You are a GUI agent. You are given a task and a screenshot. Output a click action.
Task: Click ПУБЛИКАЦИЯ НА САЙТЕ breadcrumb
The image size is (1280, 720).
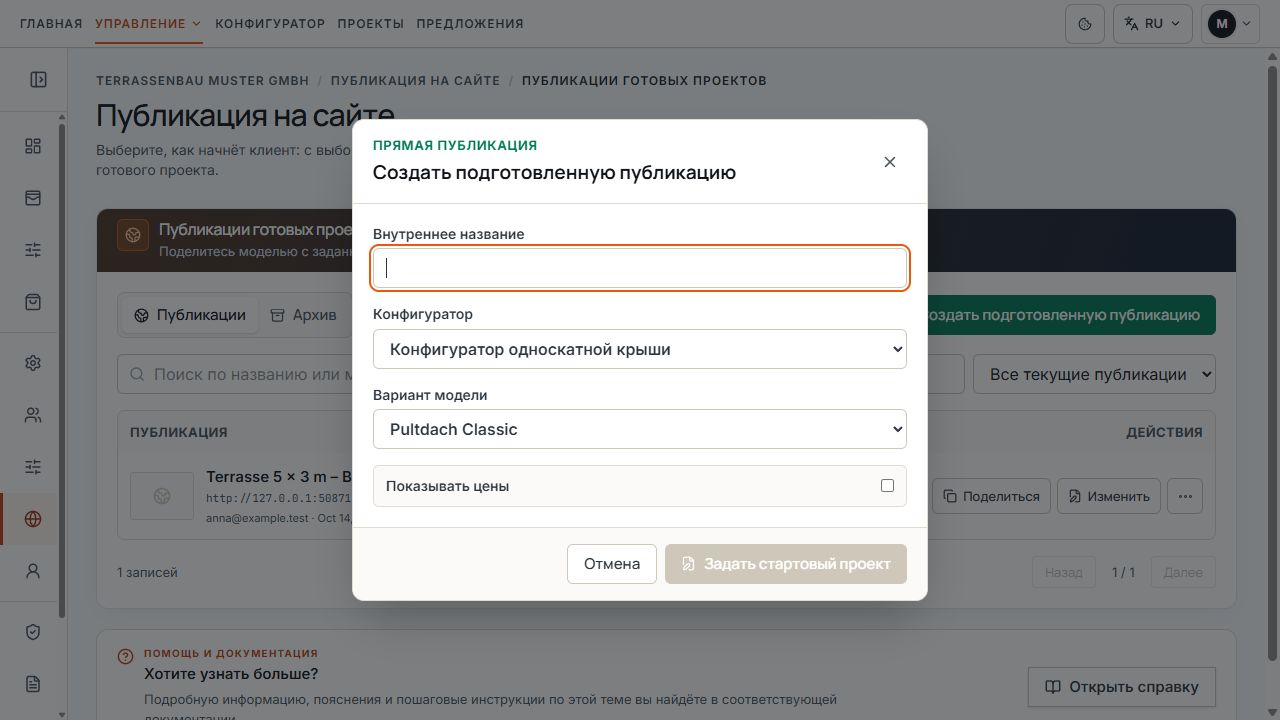pos(415,80)
